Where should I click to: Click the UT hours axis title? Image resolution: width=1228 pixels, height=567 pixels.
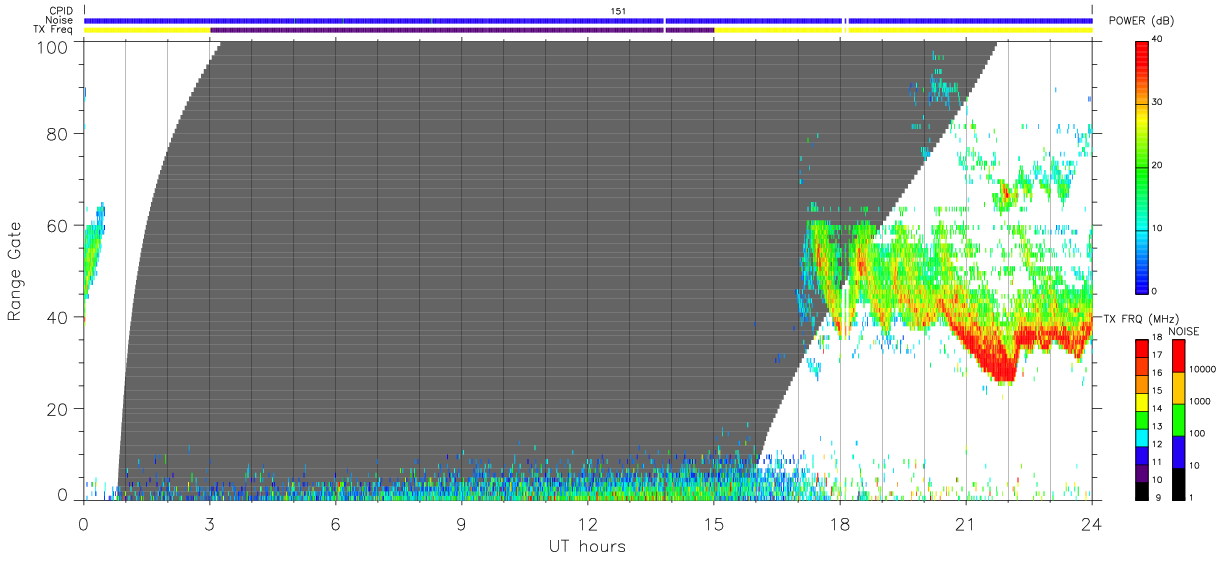click(586, 546)
